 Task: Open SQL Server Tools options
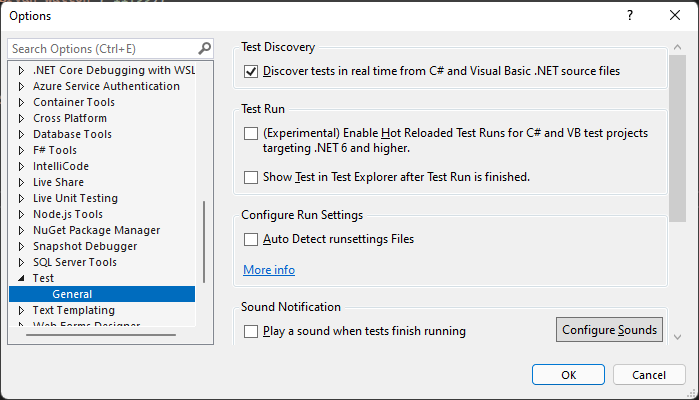click(x=74, y=262)
